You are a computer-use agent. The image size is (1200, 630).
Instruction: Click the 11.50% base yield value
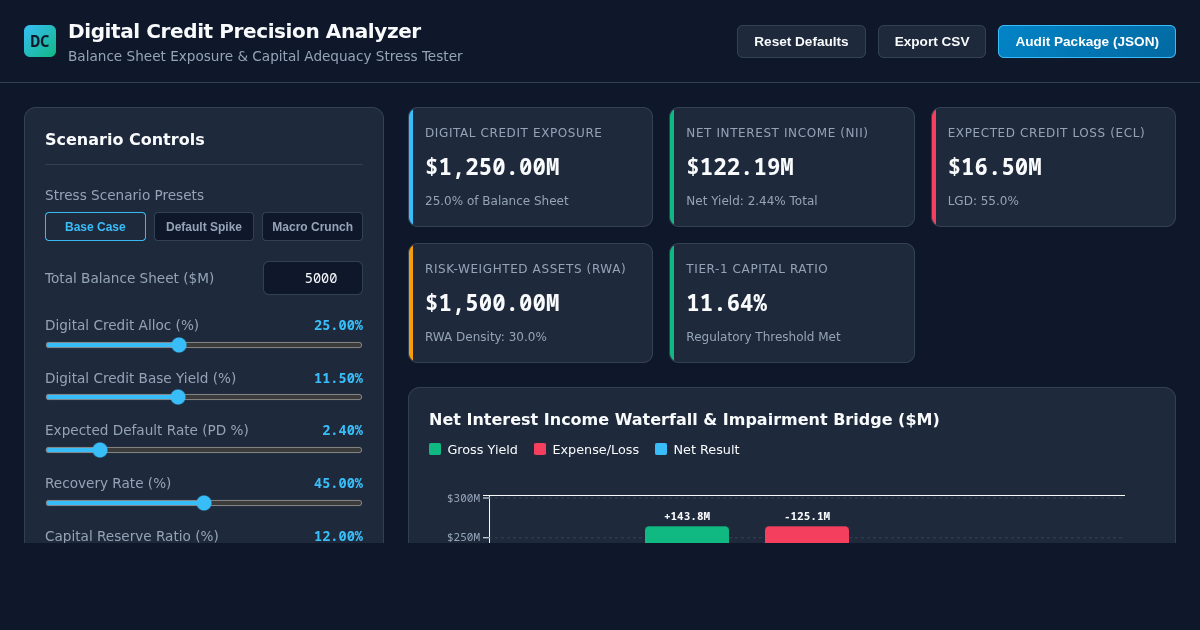(x=338, y=378)
